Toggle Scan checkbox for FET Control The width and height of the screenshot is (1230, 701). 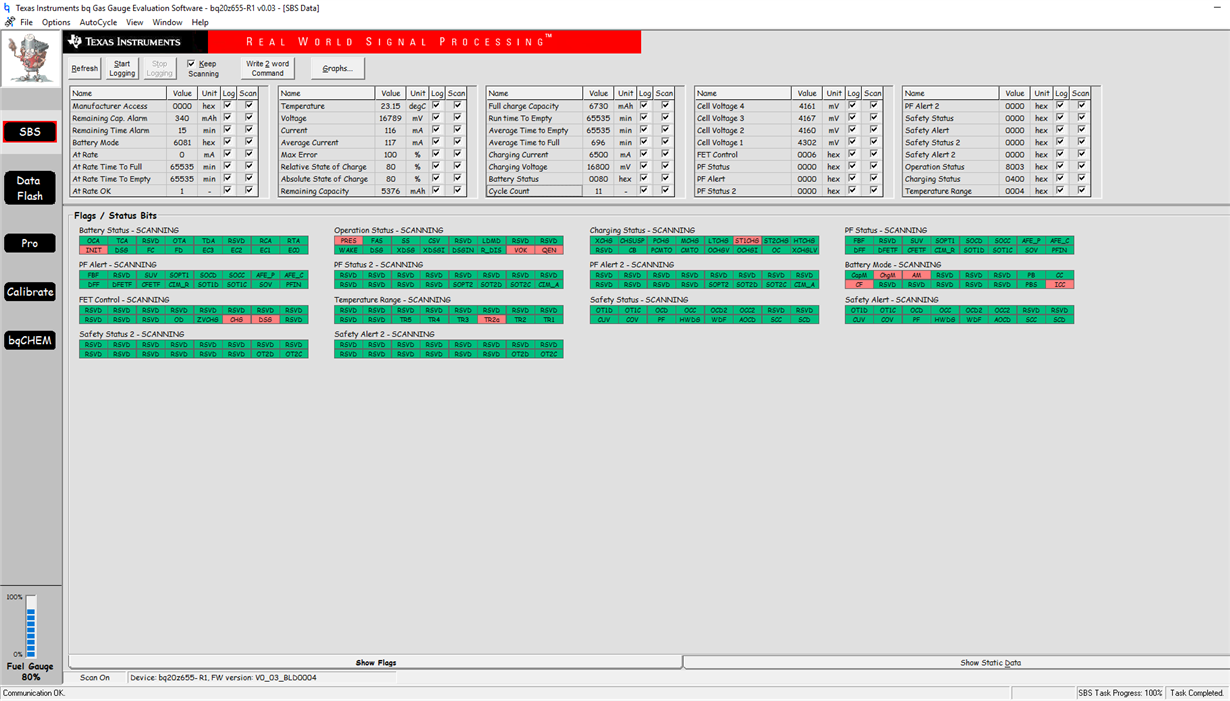coord(873,154)
